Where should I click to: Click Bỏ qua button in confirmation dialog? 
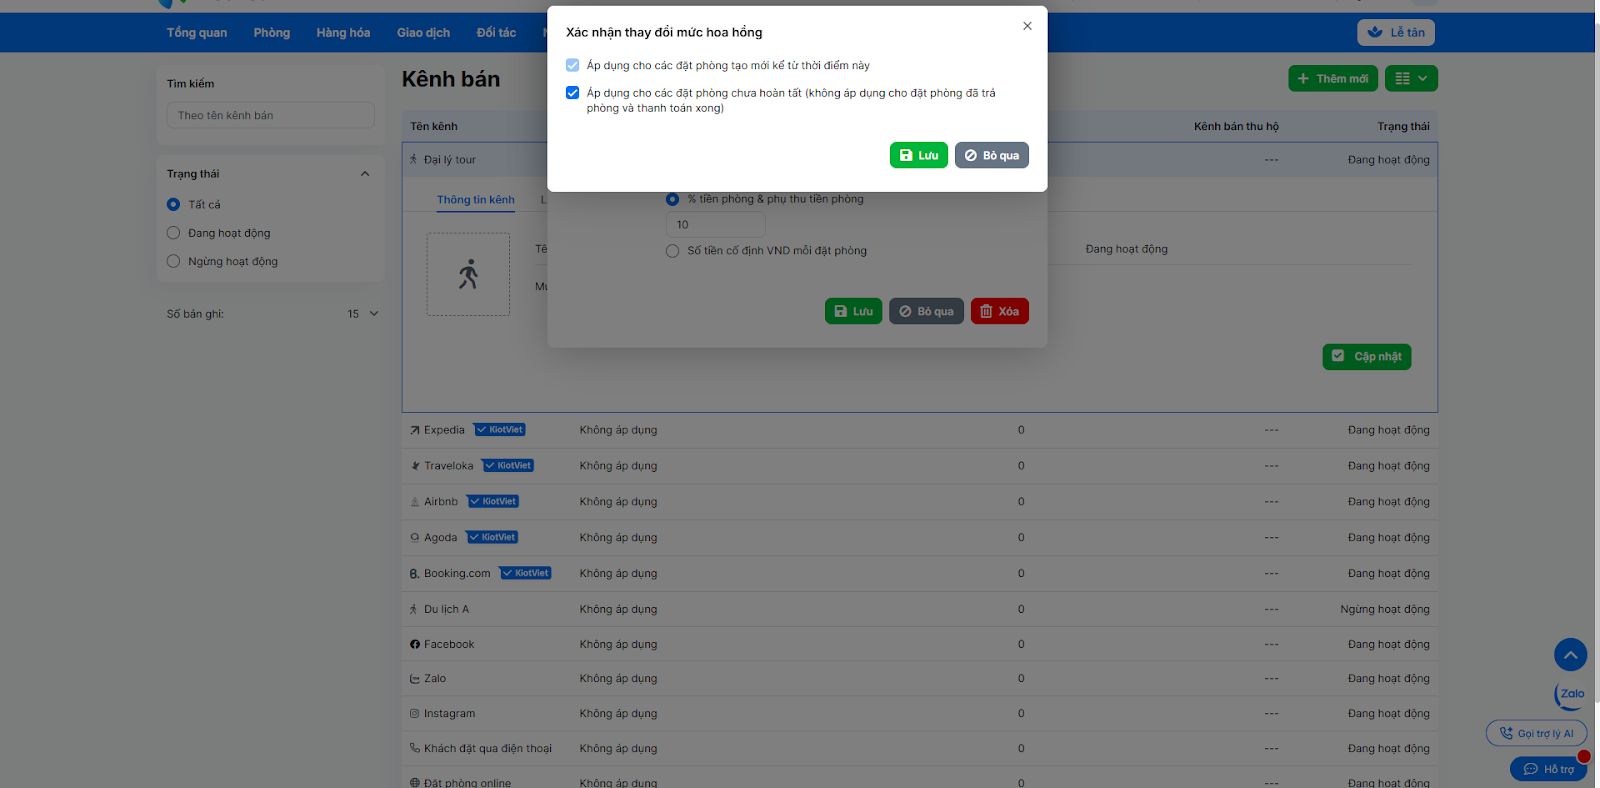(x=991, y=155)
